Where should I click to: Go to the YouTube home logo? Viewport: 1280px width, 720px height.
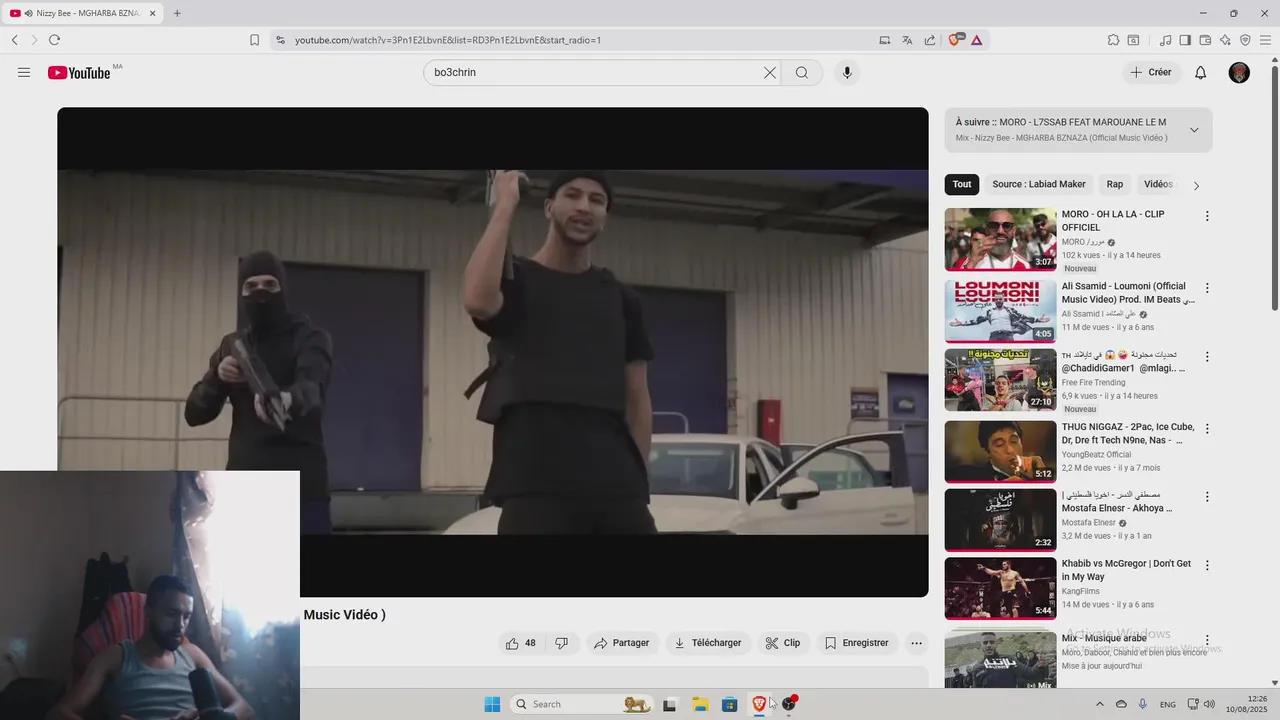(x=79, y=72)
